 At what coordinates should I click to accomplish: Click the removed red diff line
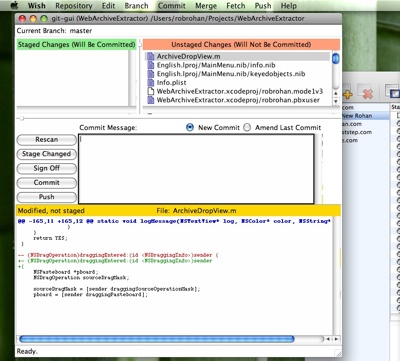(x=118, y=255)
